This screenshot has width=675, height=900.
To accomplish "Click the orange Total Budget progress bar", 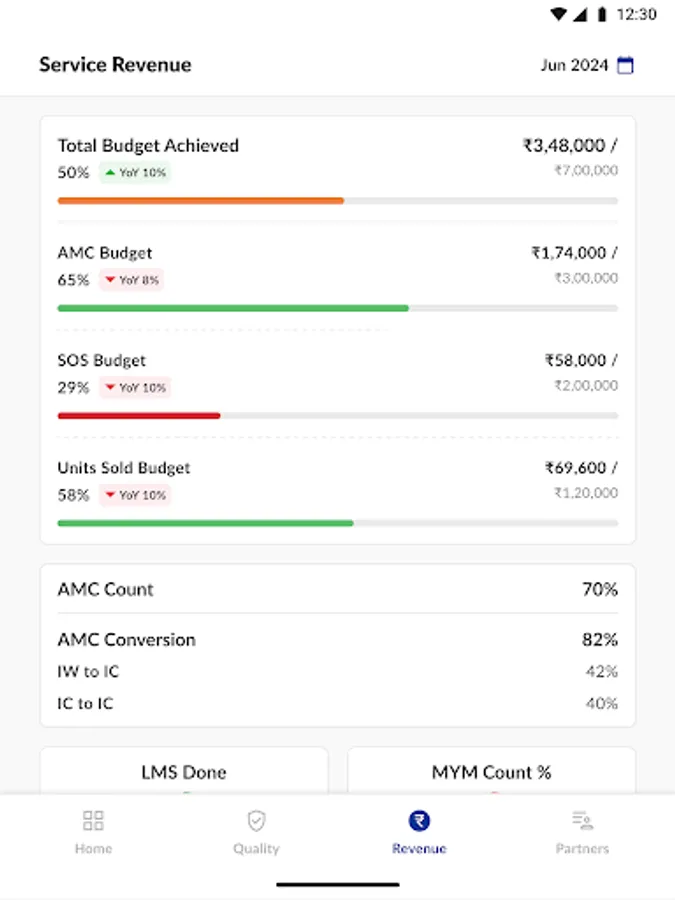I will 200,201.
